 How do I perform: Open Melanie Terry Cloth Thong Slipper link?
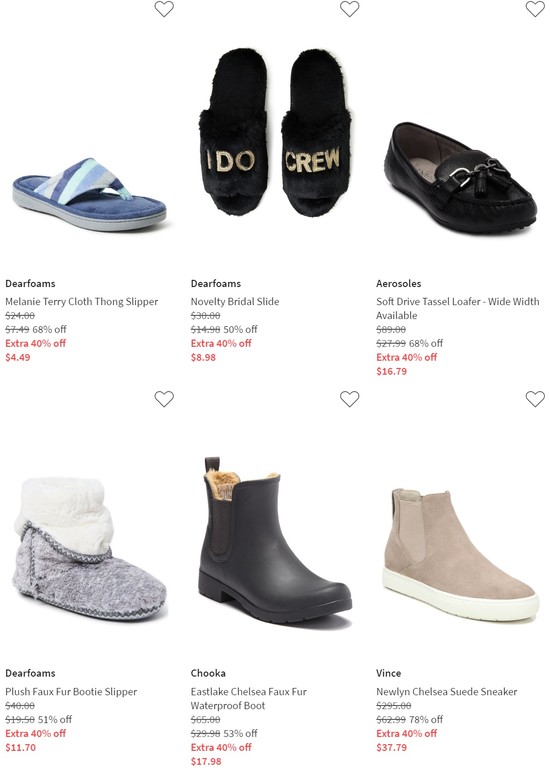tap(82, 301)
